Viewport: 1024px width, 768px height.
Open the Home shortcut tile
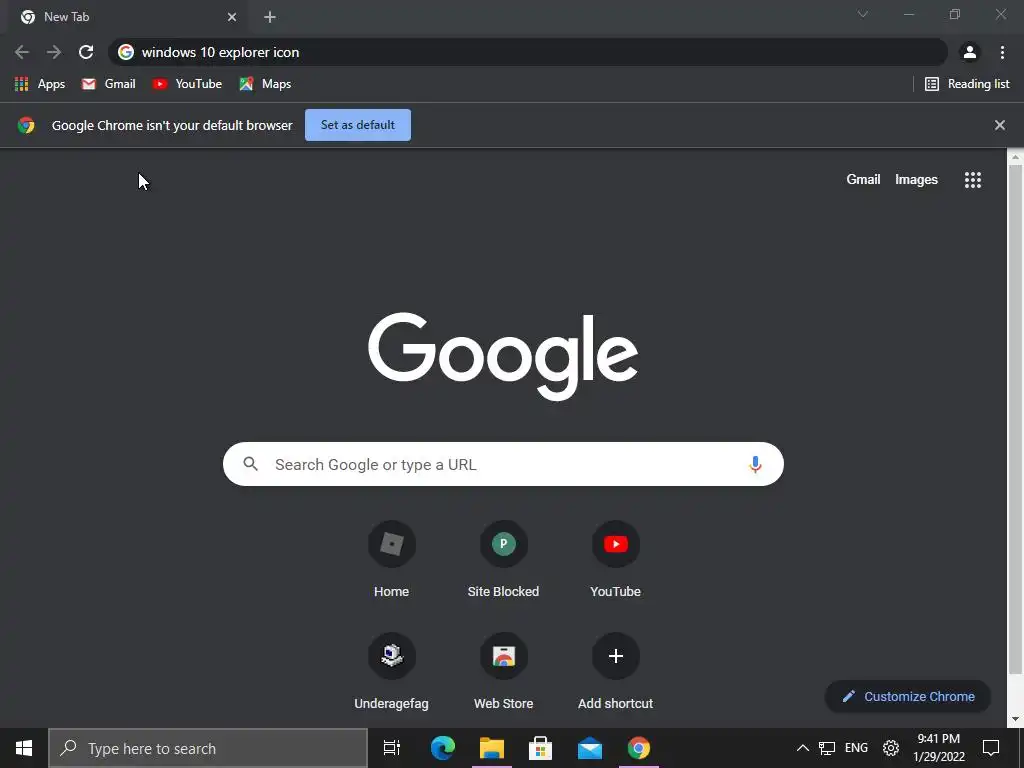[392, 560]
